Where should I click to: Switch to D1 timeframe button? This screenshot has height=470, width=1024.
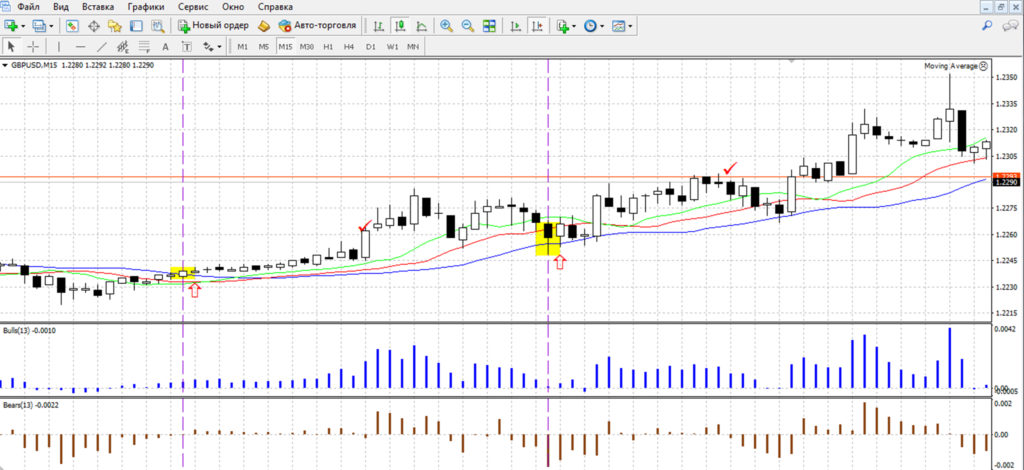[x=370, y=47]
